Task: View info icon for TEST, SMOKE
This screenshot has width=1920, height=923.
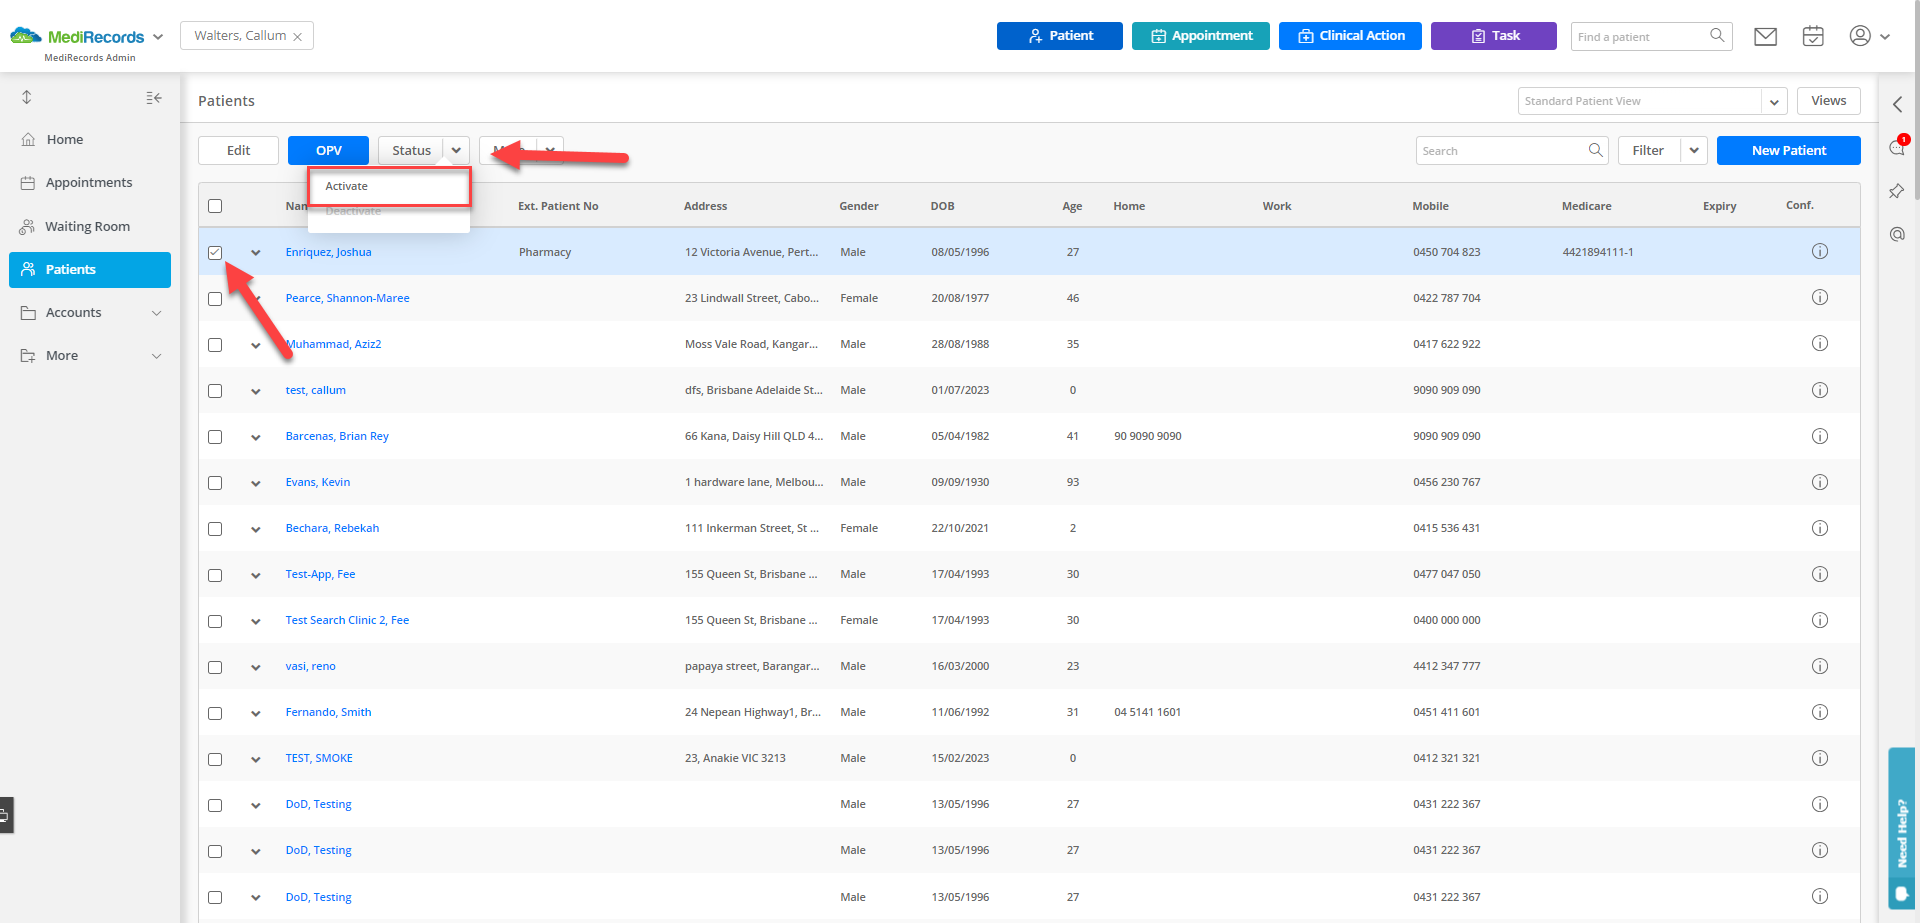Action: pos(1820,758)
